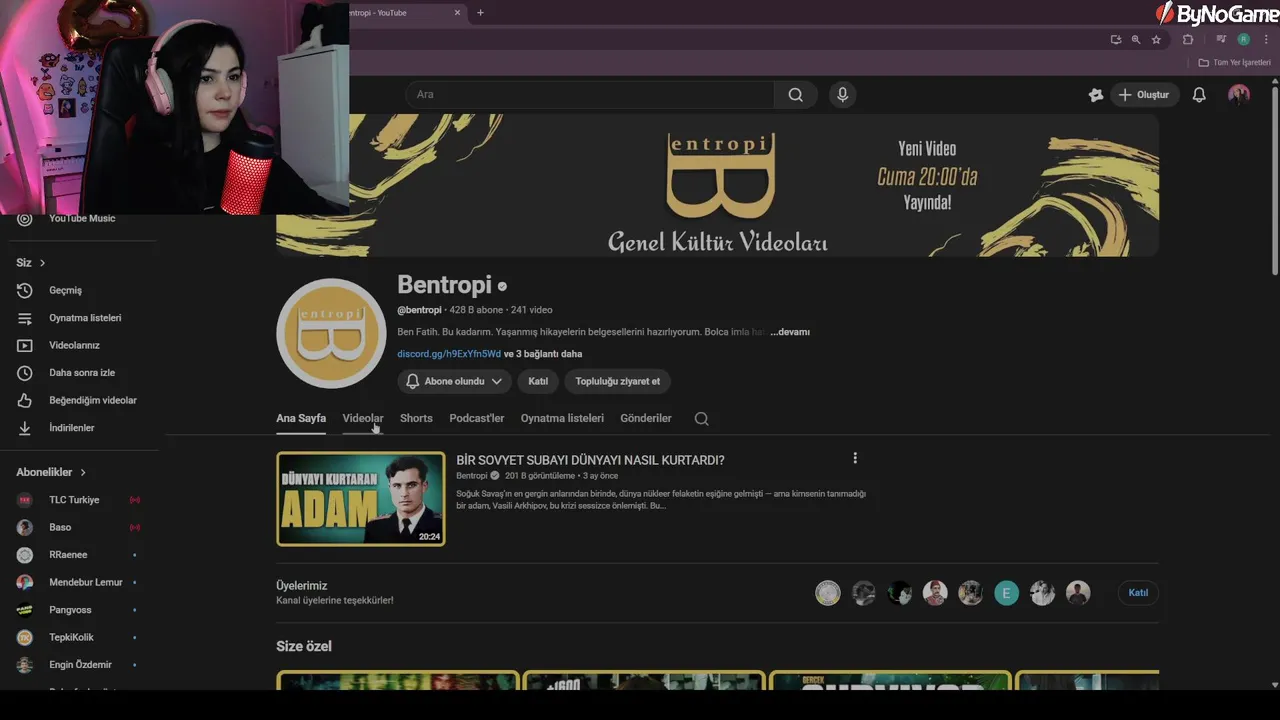Open the Chrome zoom magnifier icon
The image size is (1280, 720).
pyautogui.click(x=1136, y=40)
